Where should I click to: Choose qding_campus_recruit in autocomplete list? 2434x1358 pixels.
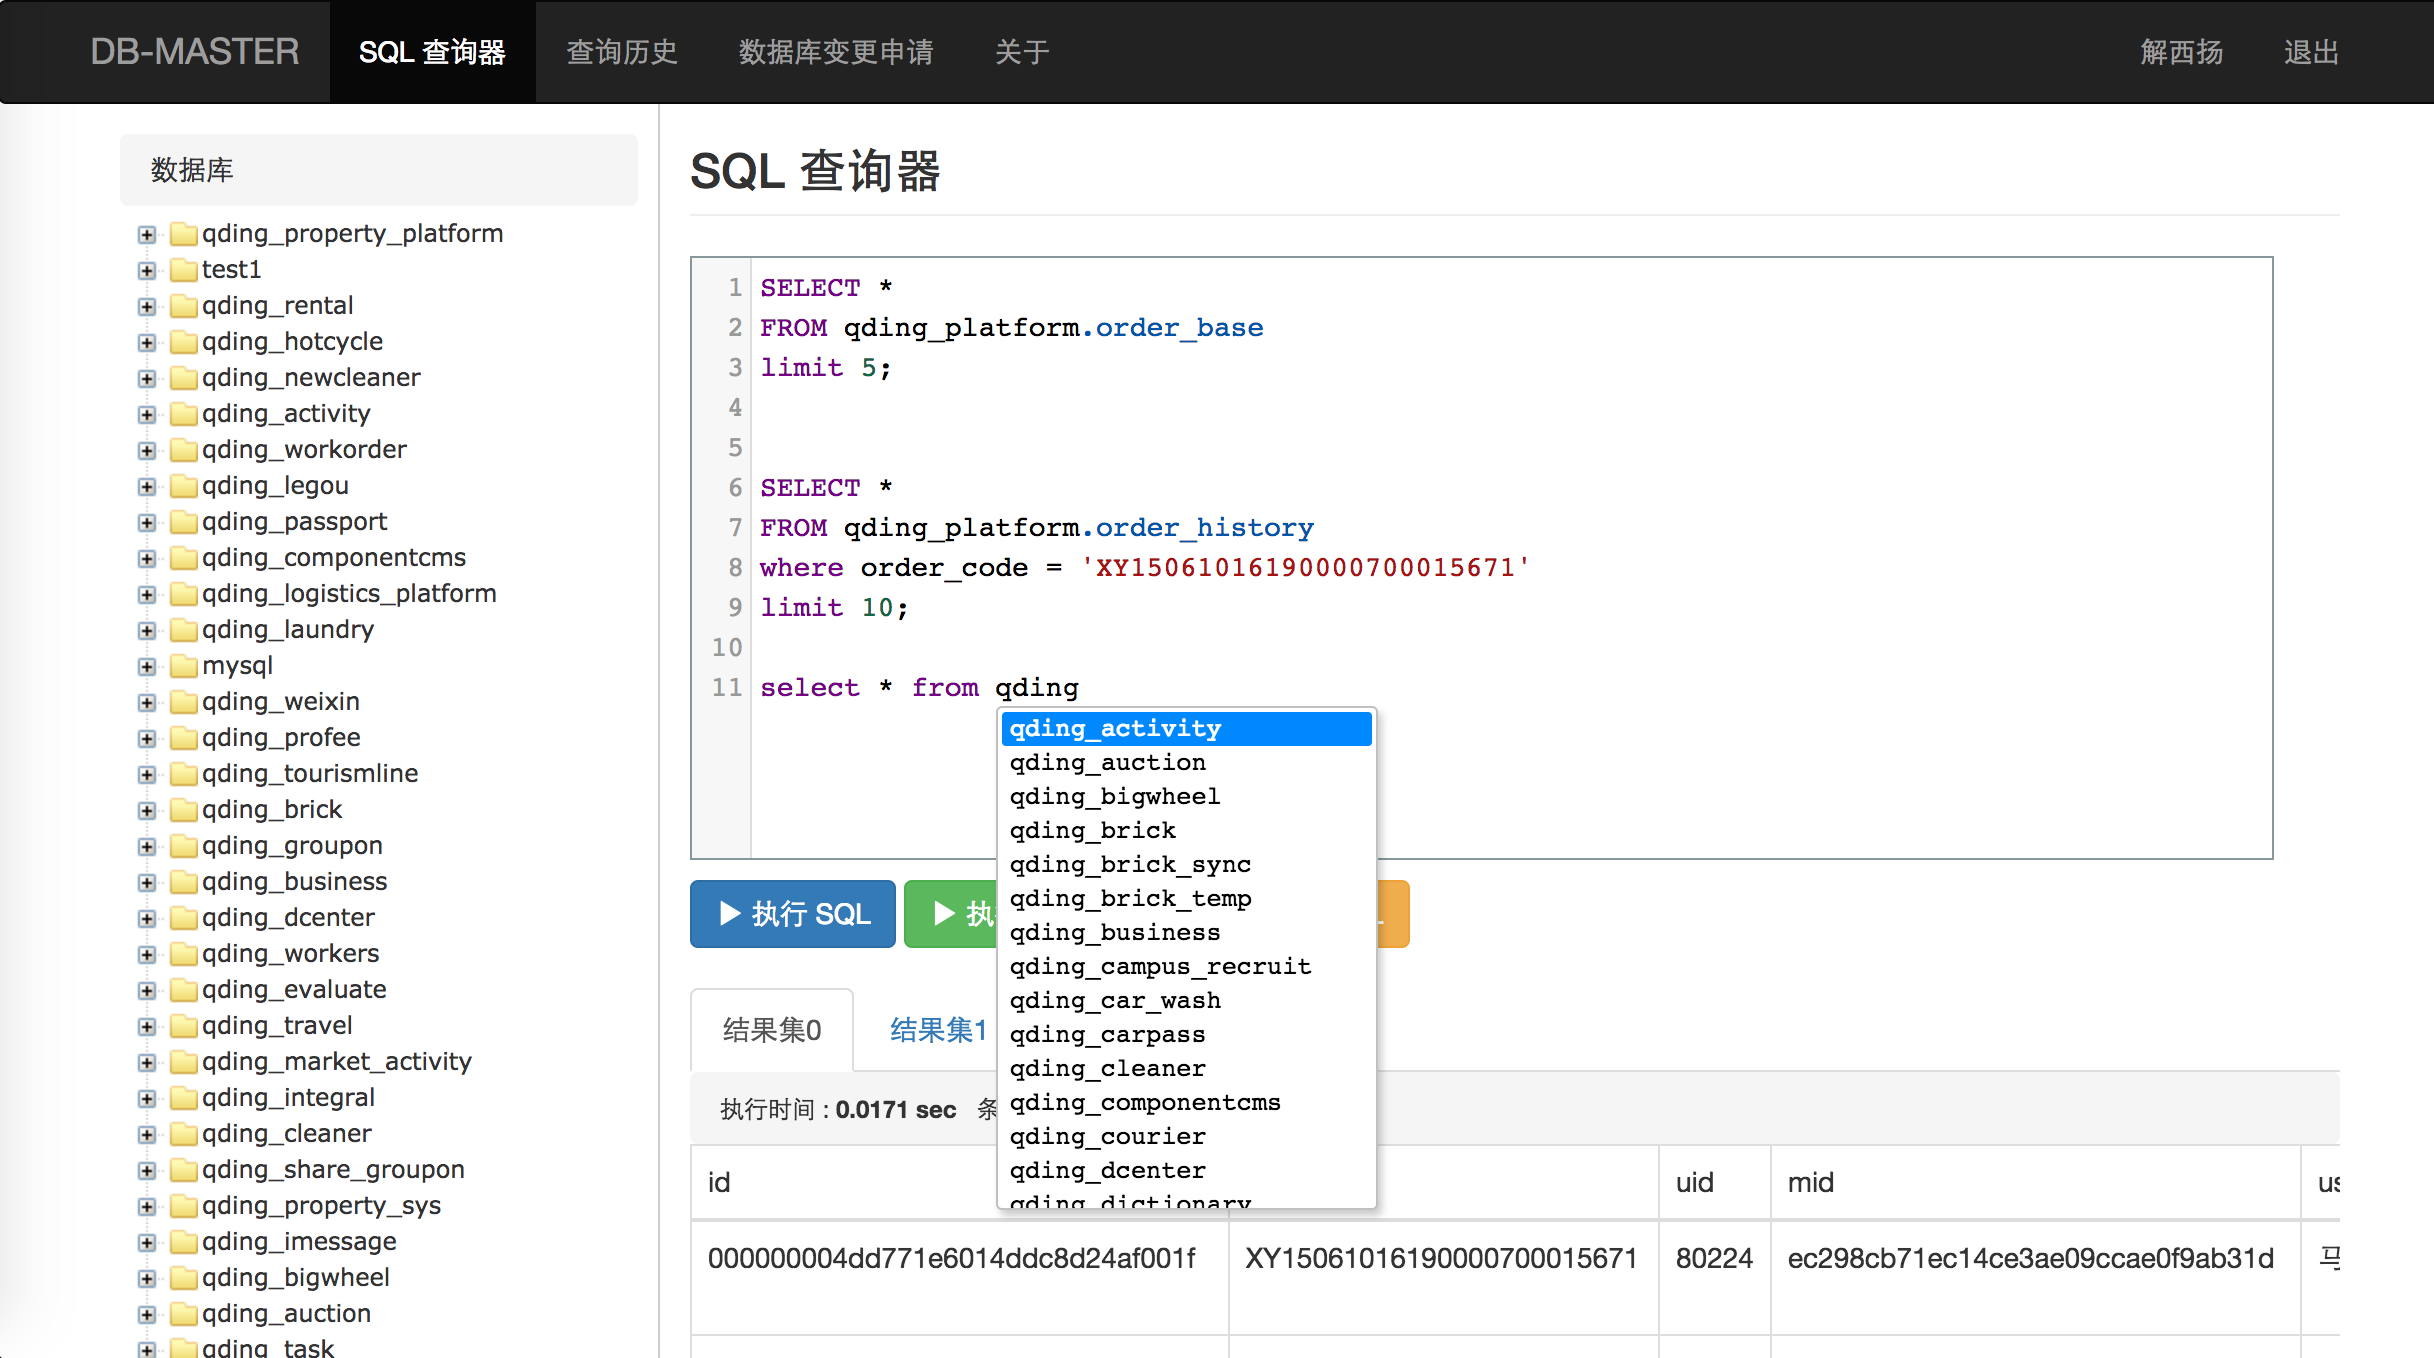tap(1186, 967)
